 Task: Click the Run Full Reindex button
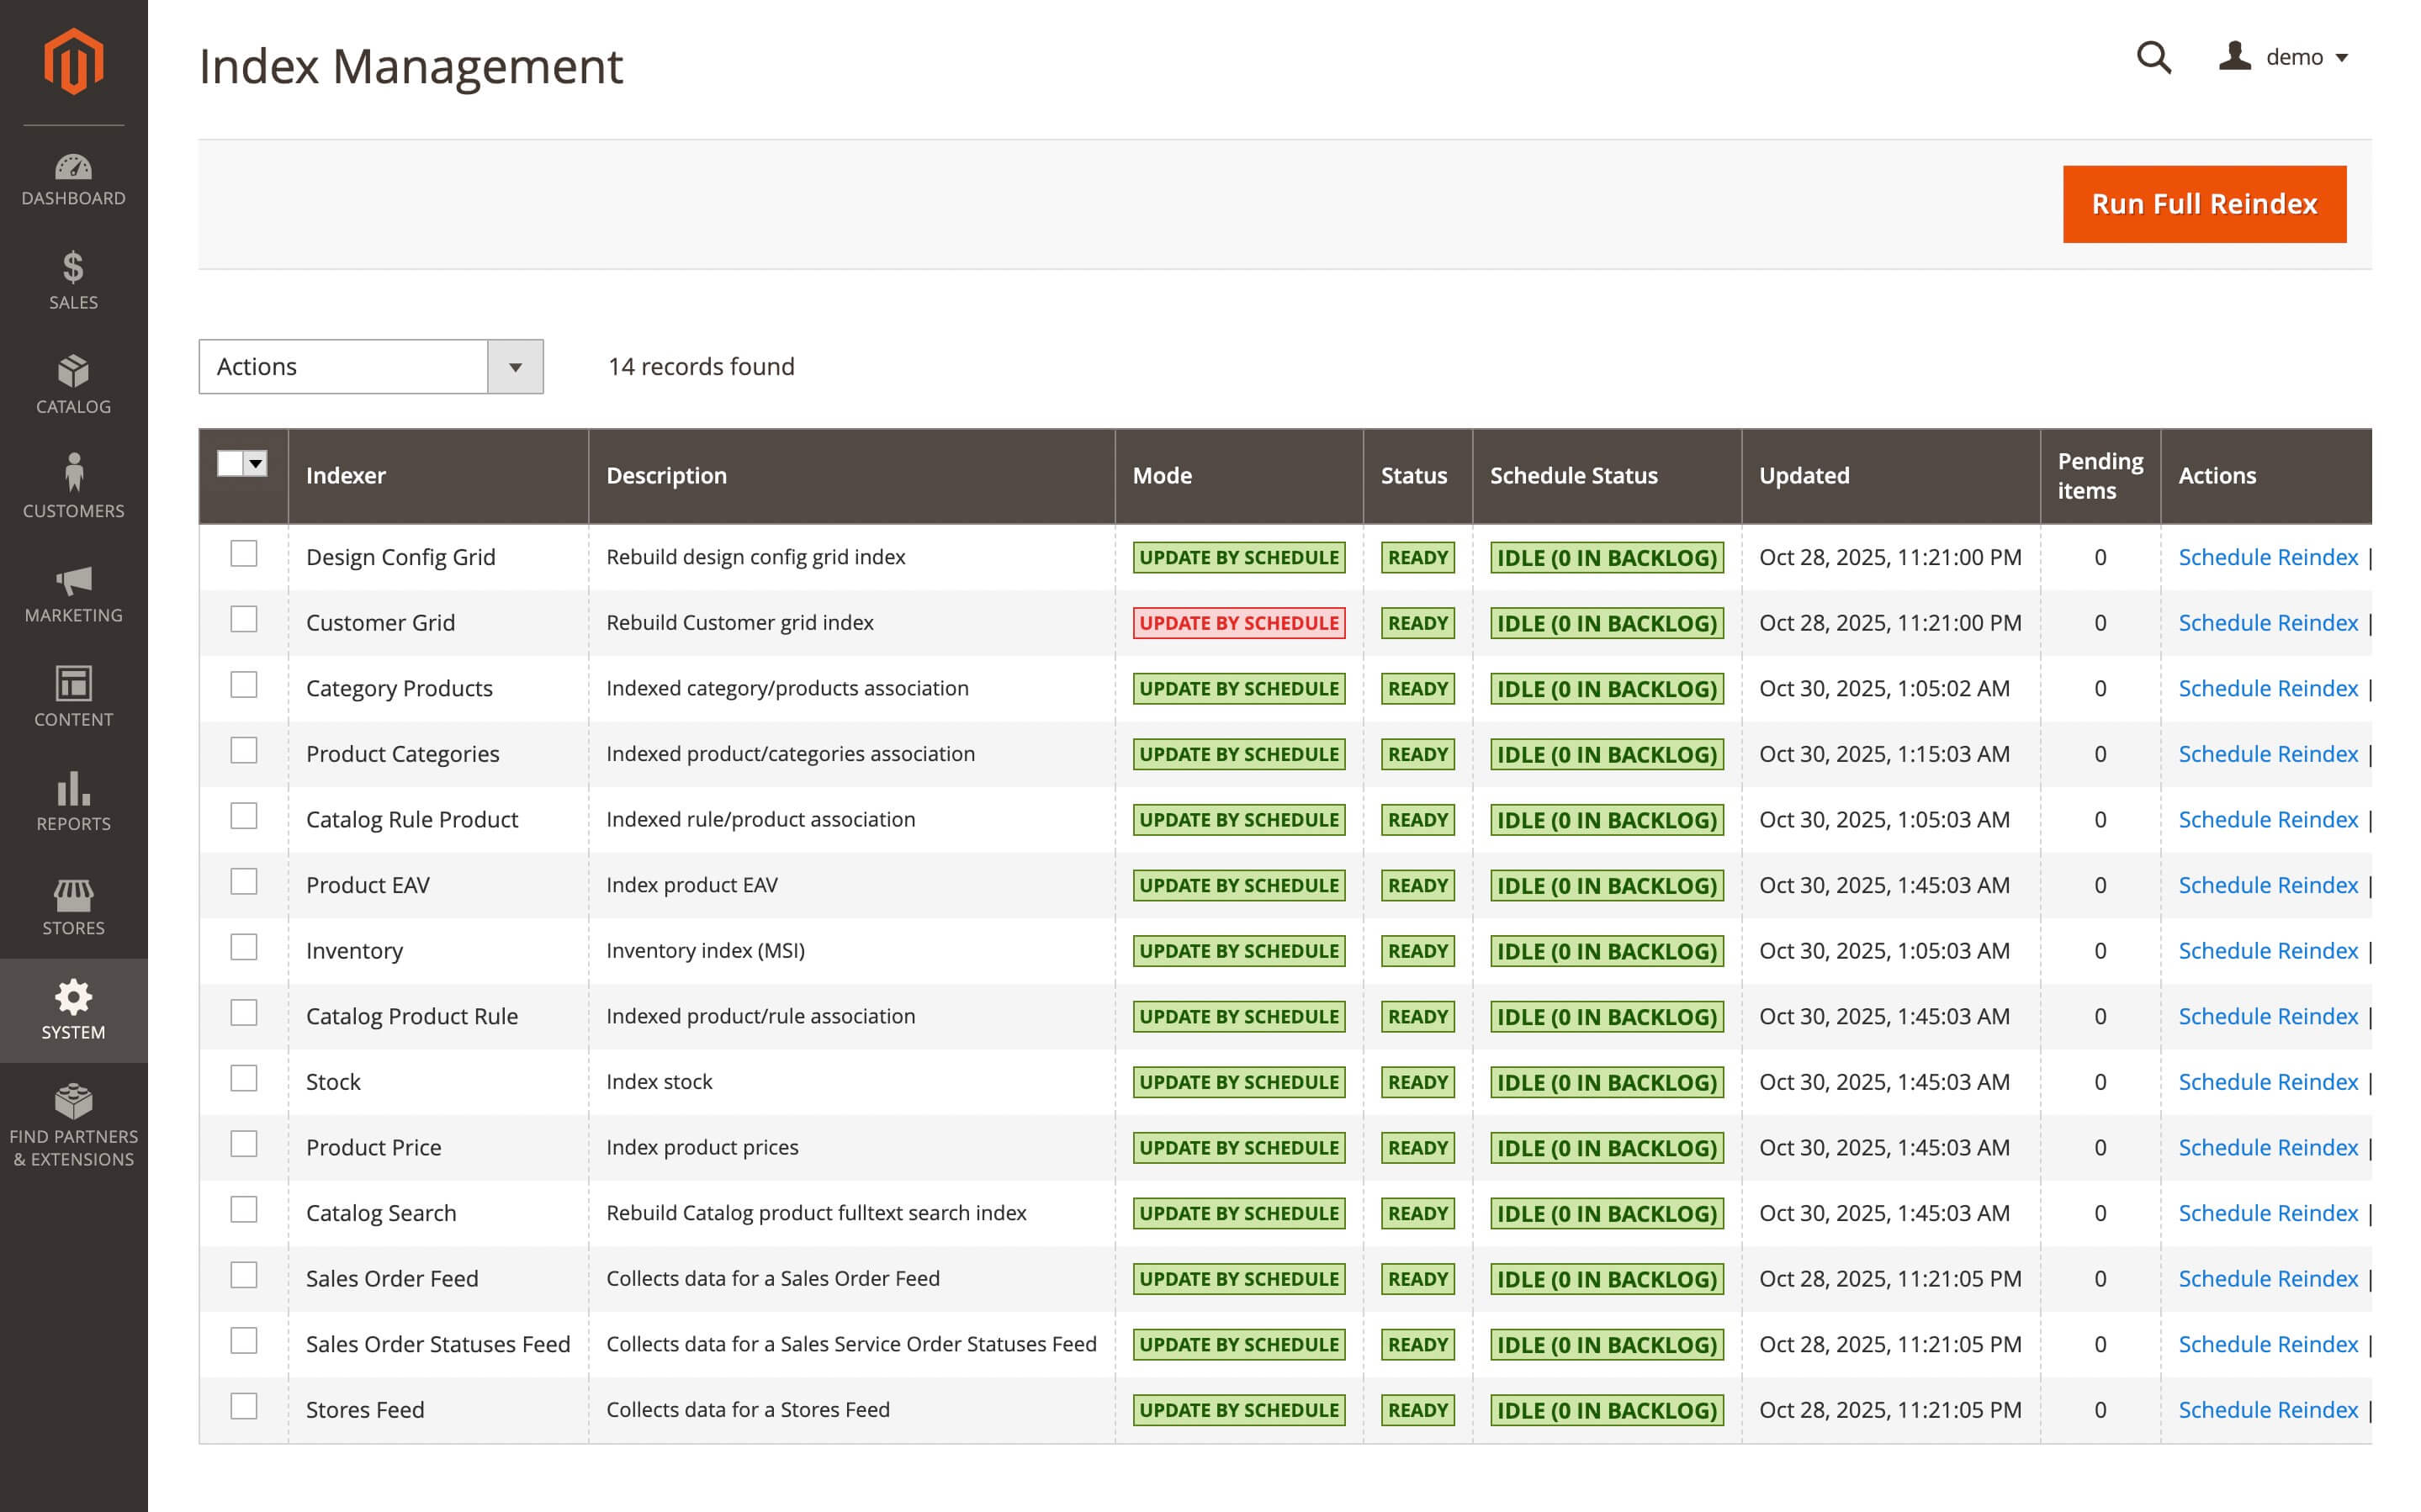tap(2203, 204)
